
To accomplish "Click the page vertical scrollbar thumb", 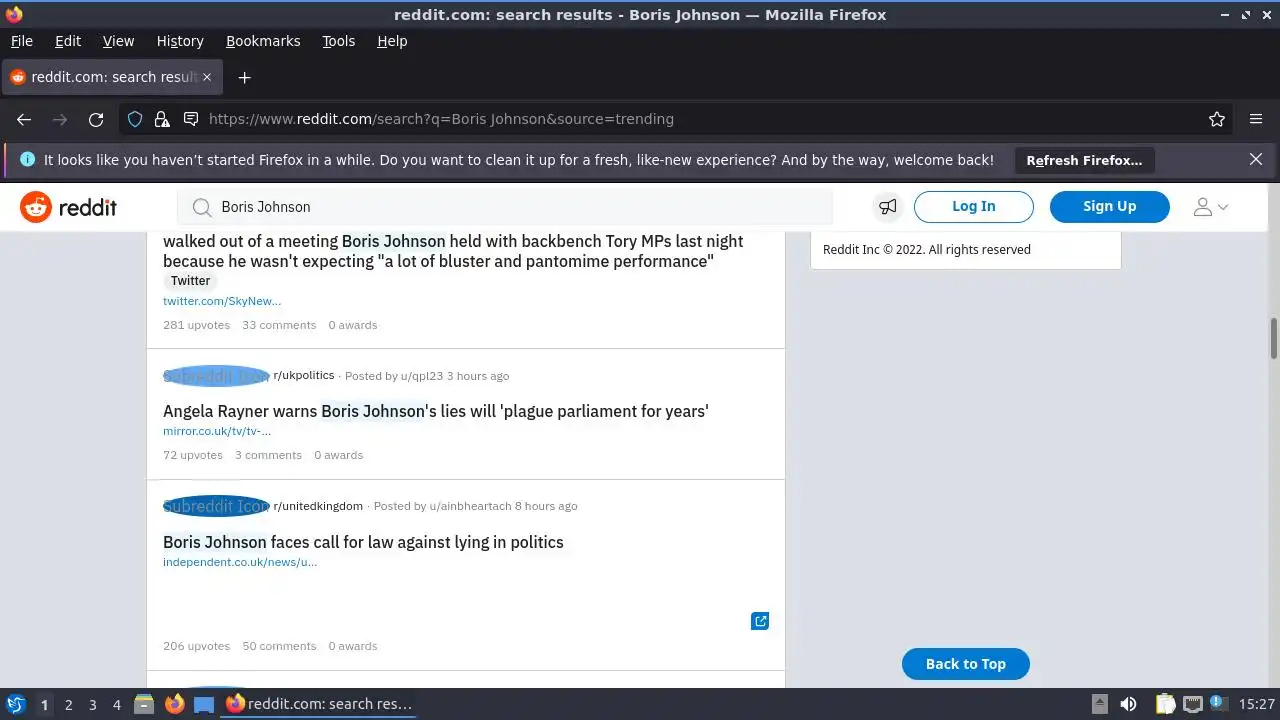I will [x=1273, y=338].
